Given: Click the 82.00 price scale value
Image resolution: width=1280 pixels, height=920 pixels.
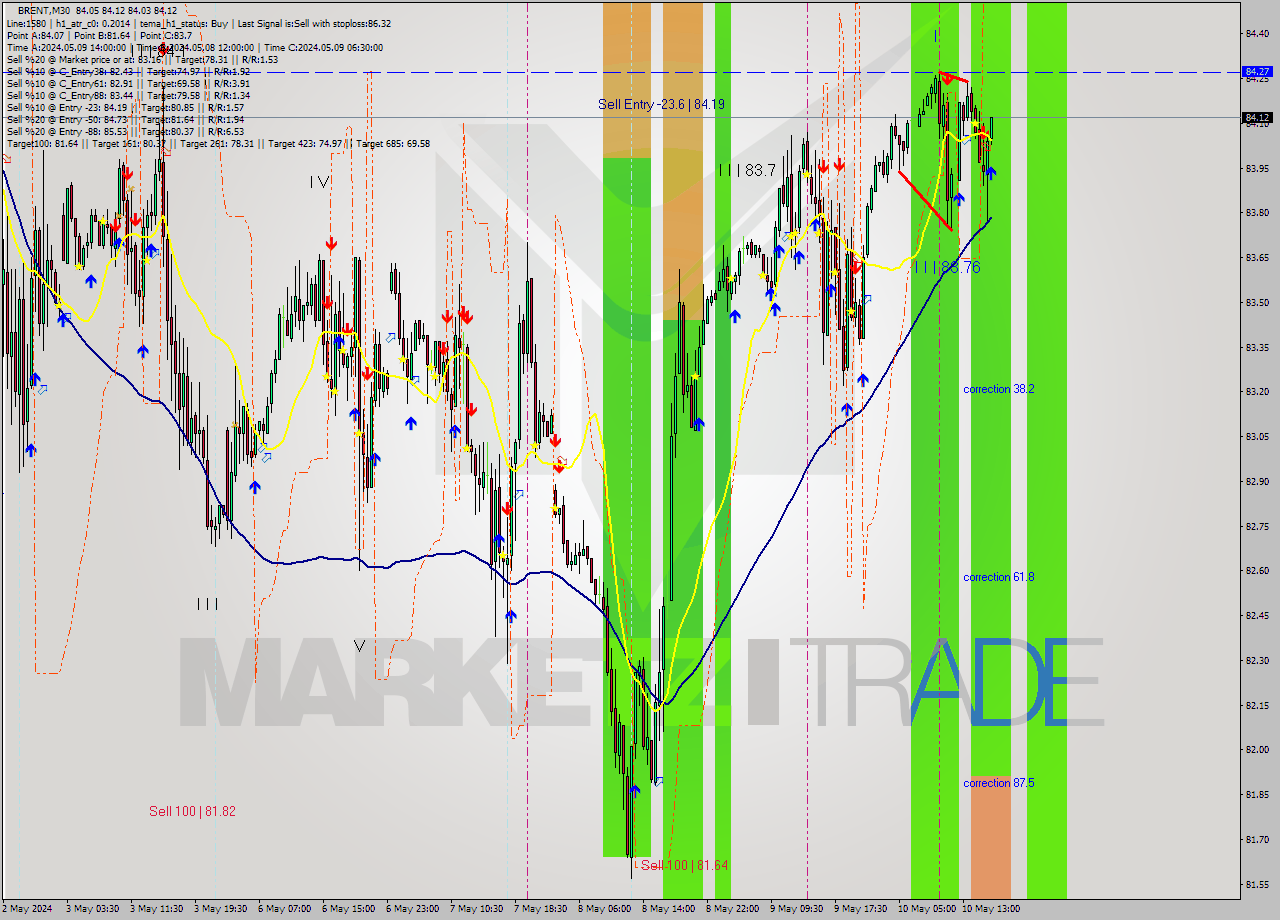Looking at the screenshot, I should pos(1257,749).
